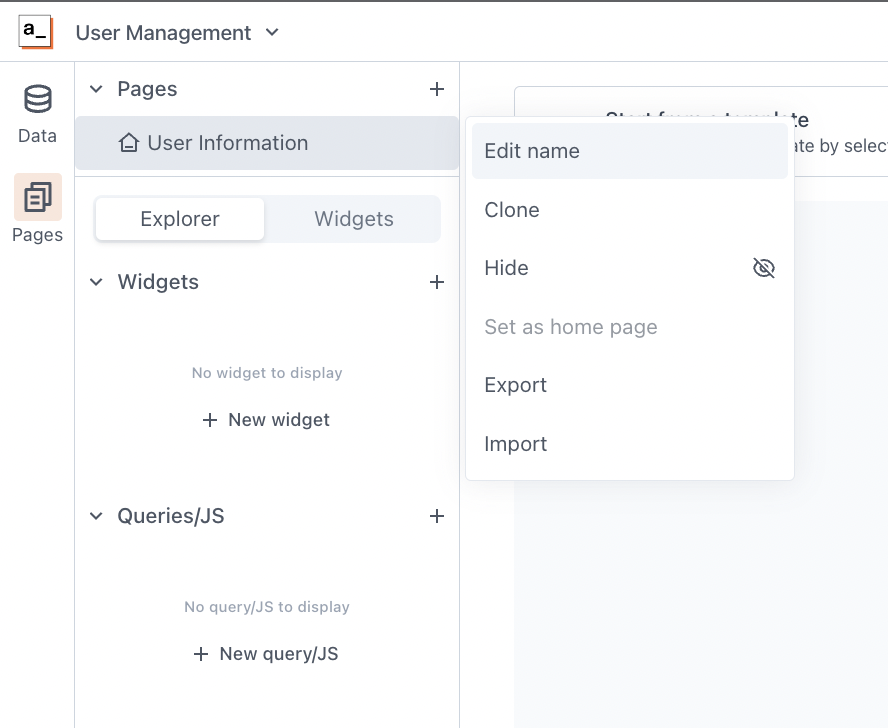Click Set as home page entry

click(630, 327)
